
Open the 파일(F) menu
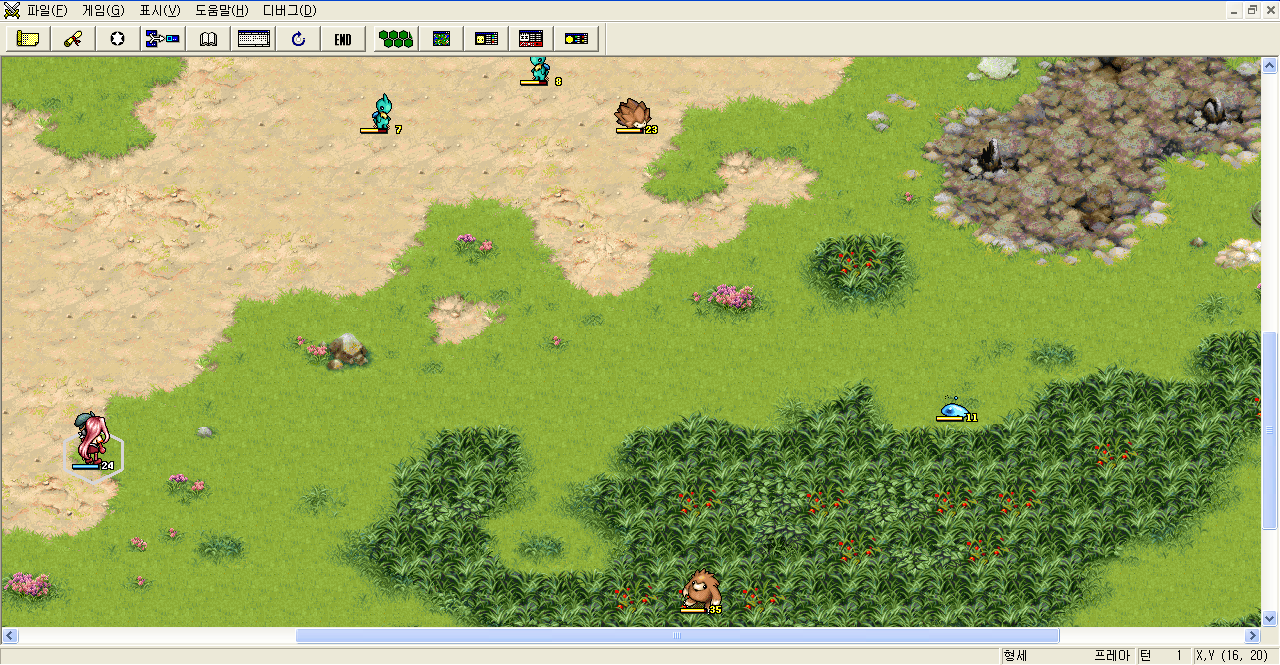tap(48, 11)
